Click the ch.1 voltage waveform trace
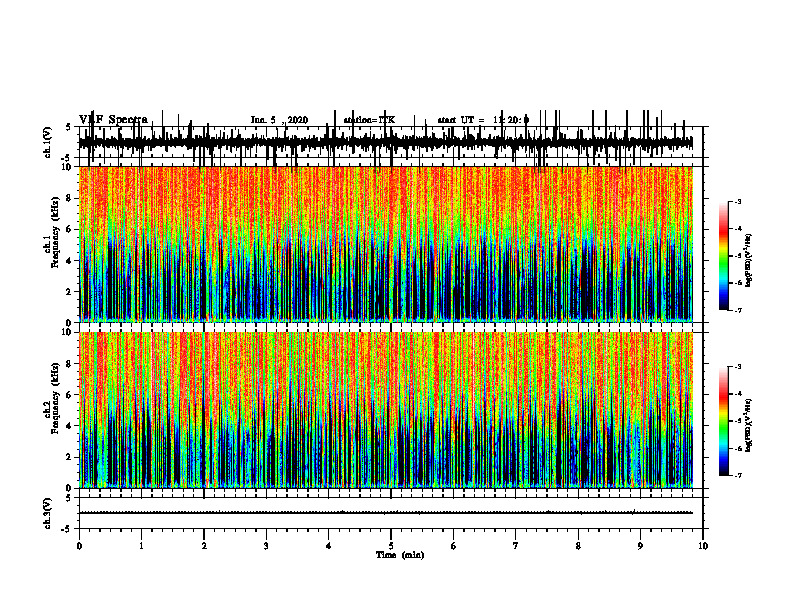Viewport: 792px width, 612px height. (x=386, y=142)
